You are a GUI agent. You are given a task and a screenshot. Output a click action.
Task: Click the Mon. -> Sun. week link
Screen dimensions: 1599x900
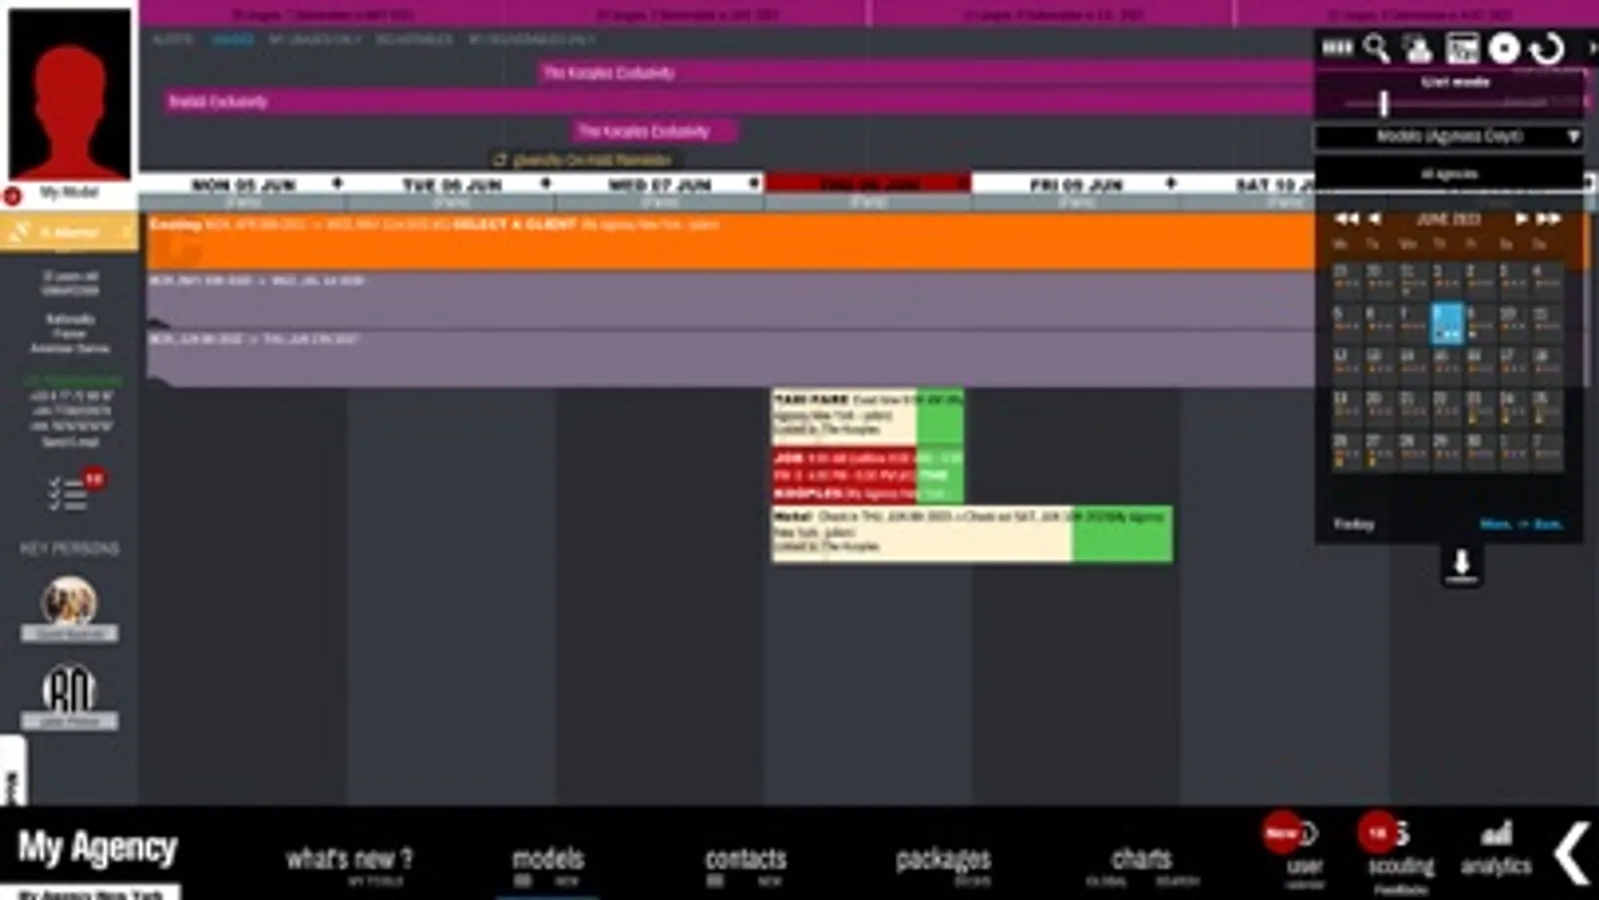(x=1520, y=524)
